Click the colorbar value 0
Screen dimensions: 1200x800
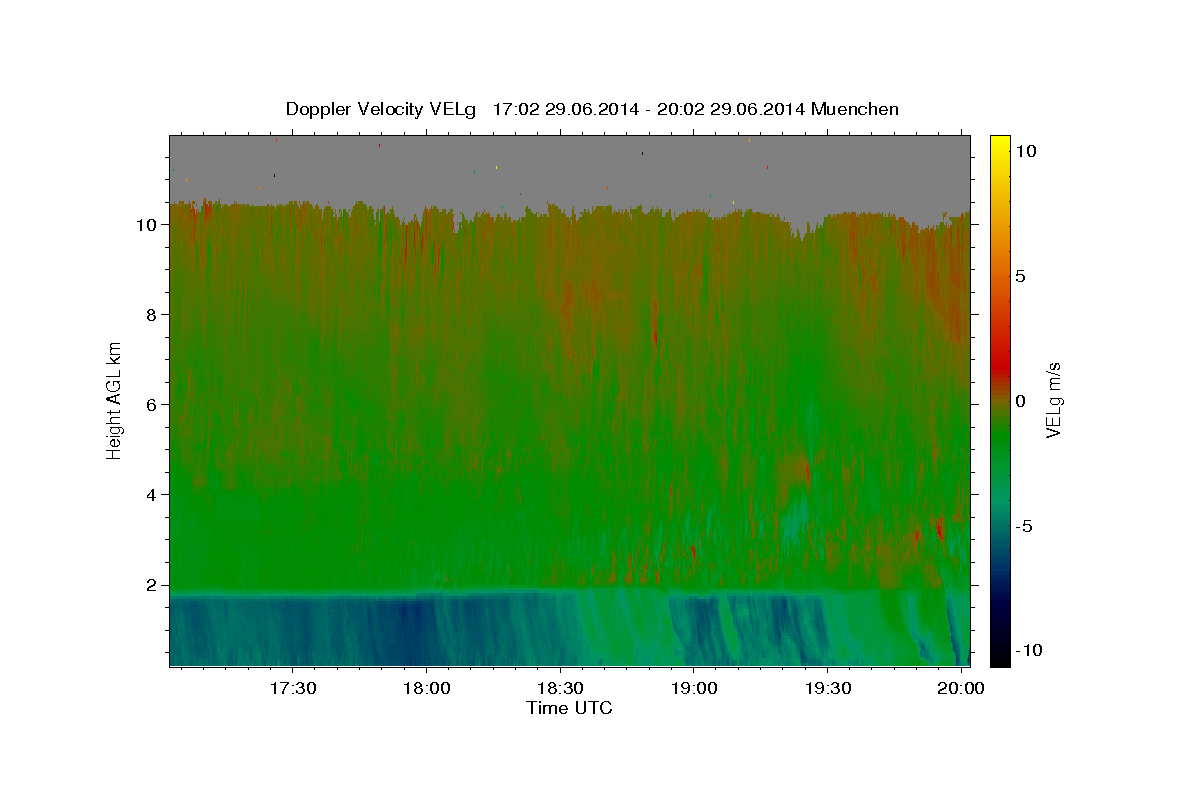coord(1020,401)
